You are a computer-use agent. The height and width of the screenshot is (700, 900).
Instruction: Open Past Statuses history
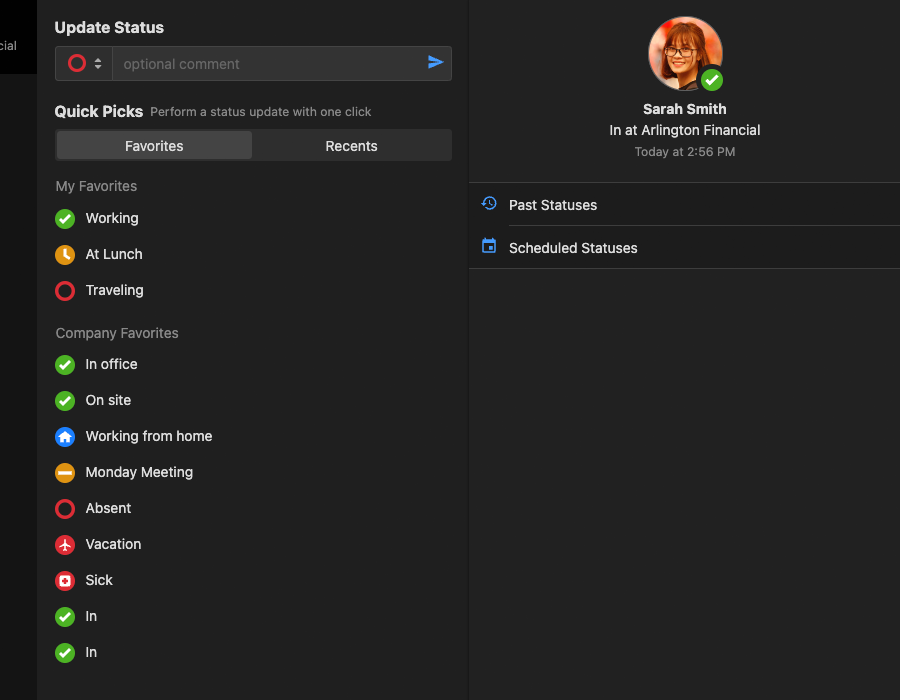[x=552, y=205]
